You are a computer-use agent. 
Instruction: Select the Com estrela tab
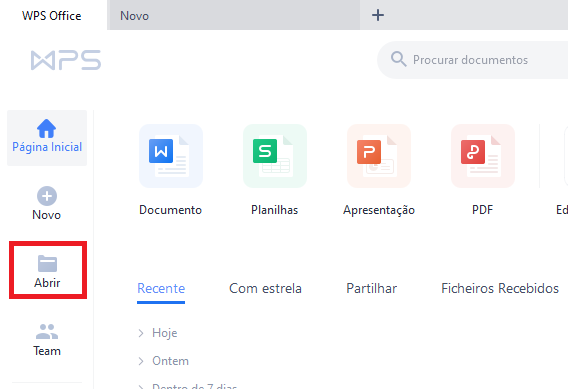pos(265,289)
